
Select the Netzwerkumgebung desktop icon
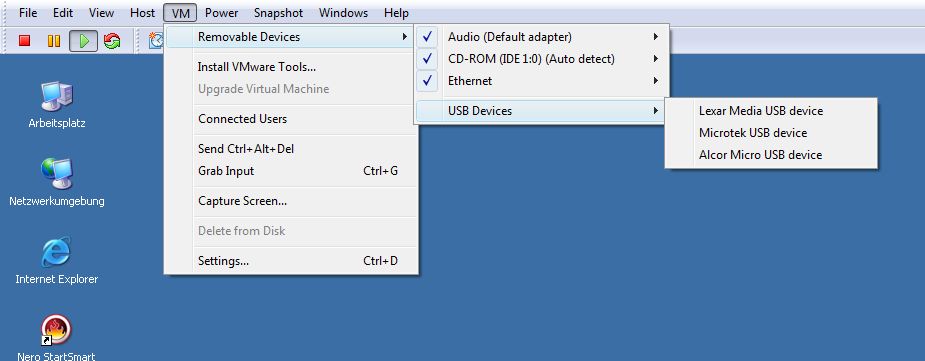click(x=57, y=174)
